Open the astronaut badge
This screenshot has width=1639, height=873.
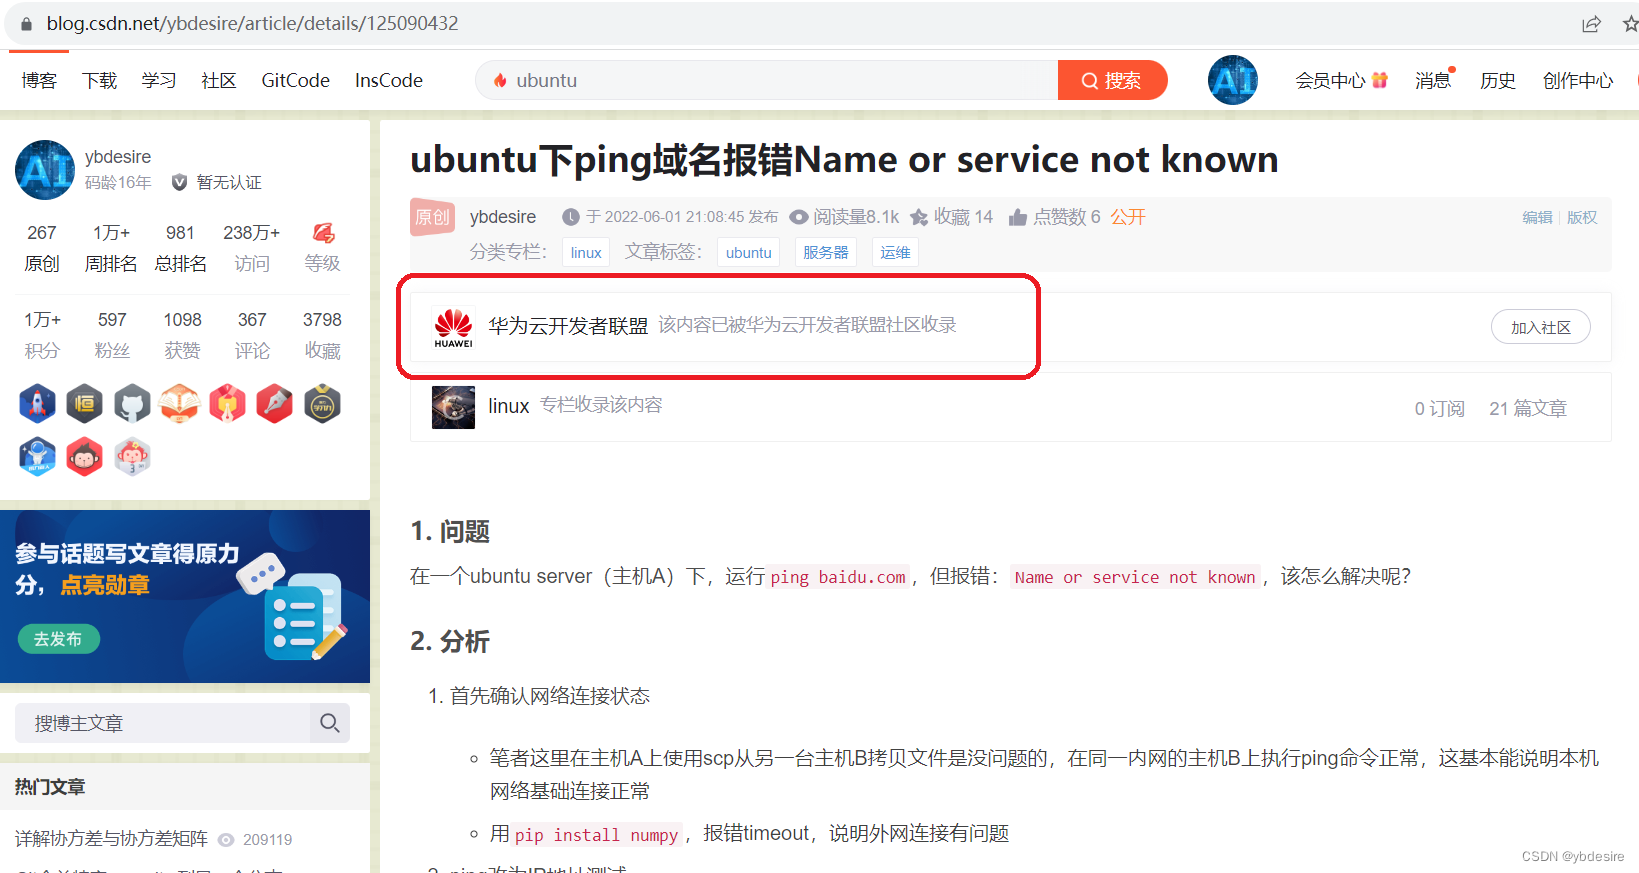37,457
